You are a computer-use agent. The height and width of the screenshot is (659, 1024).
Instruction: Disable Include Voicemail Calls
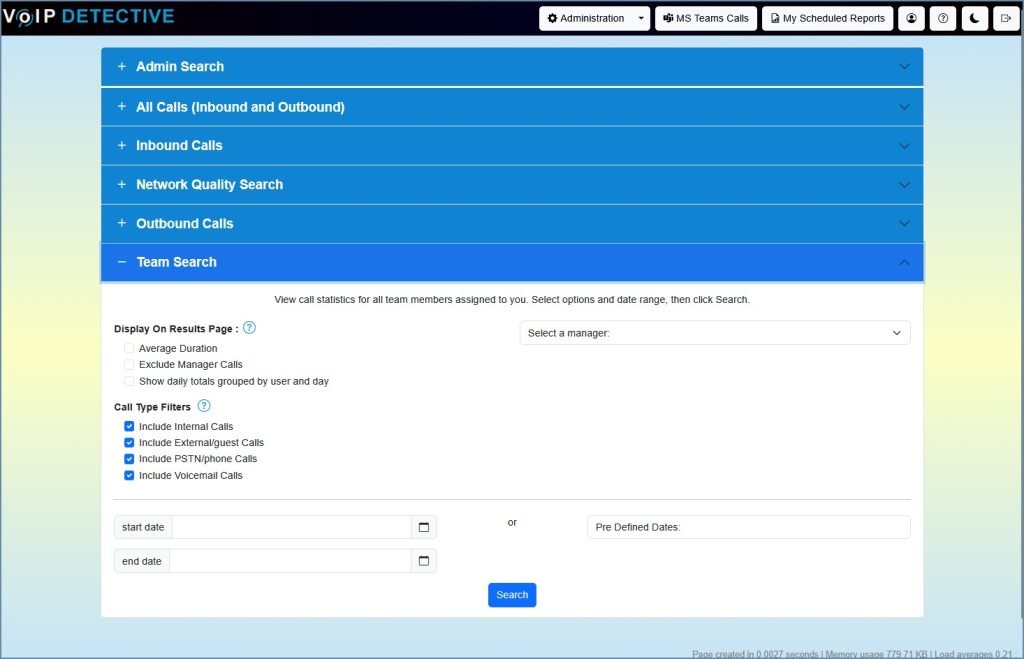tap(129, 475)
